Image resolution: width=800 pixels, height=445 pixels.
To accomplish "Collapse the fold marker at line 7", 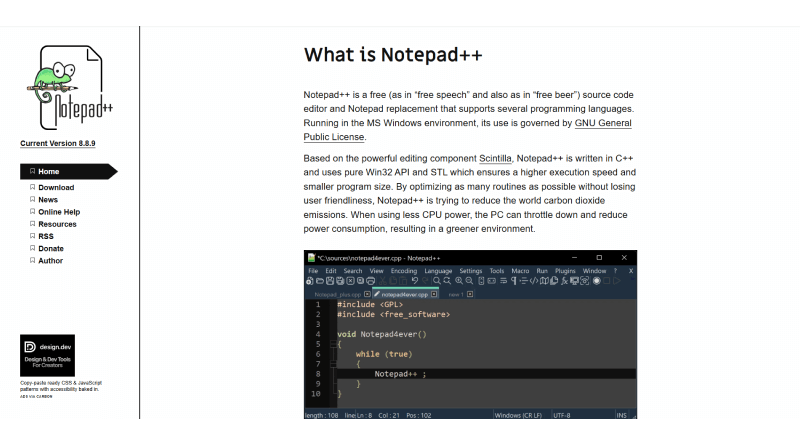I will [x=333, y=364].
